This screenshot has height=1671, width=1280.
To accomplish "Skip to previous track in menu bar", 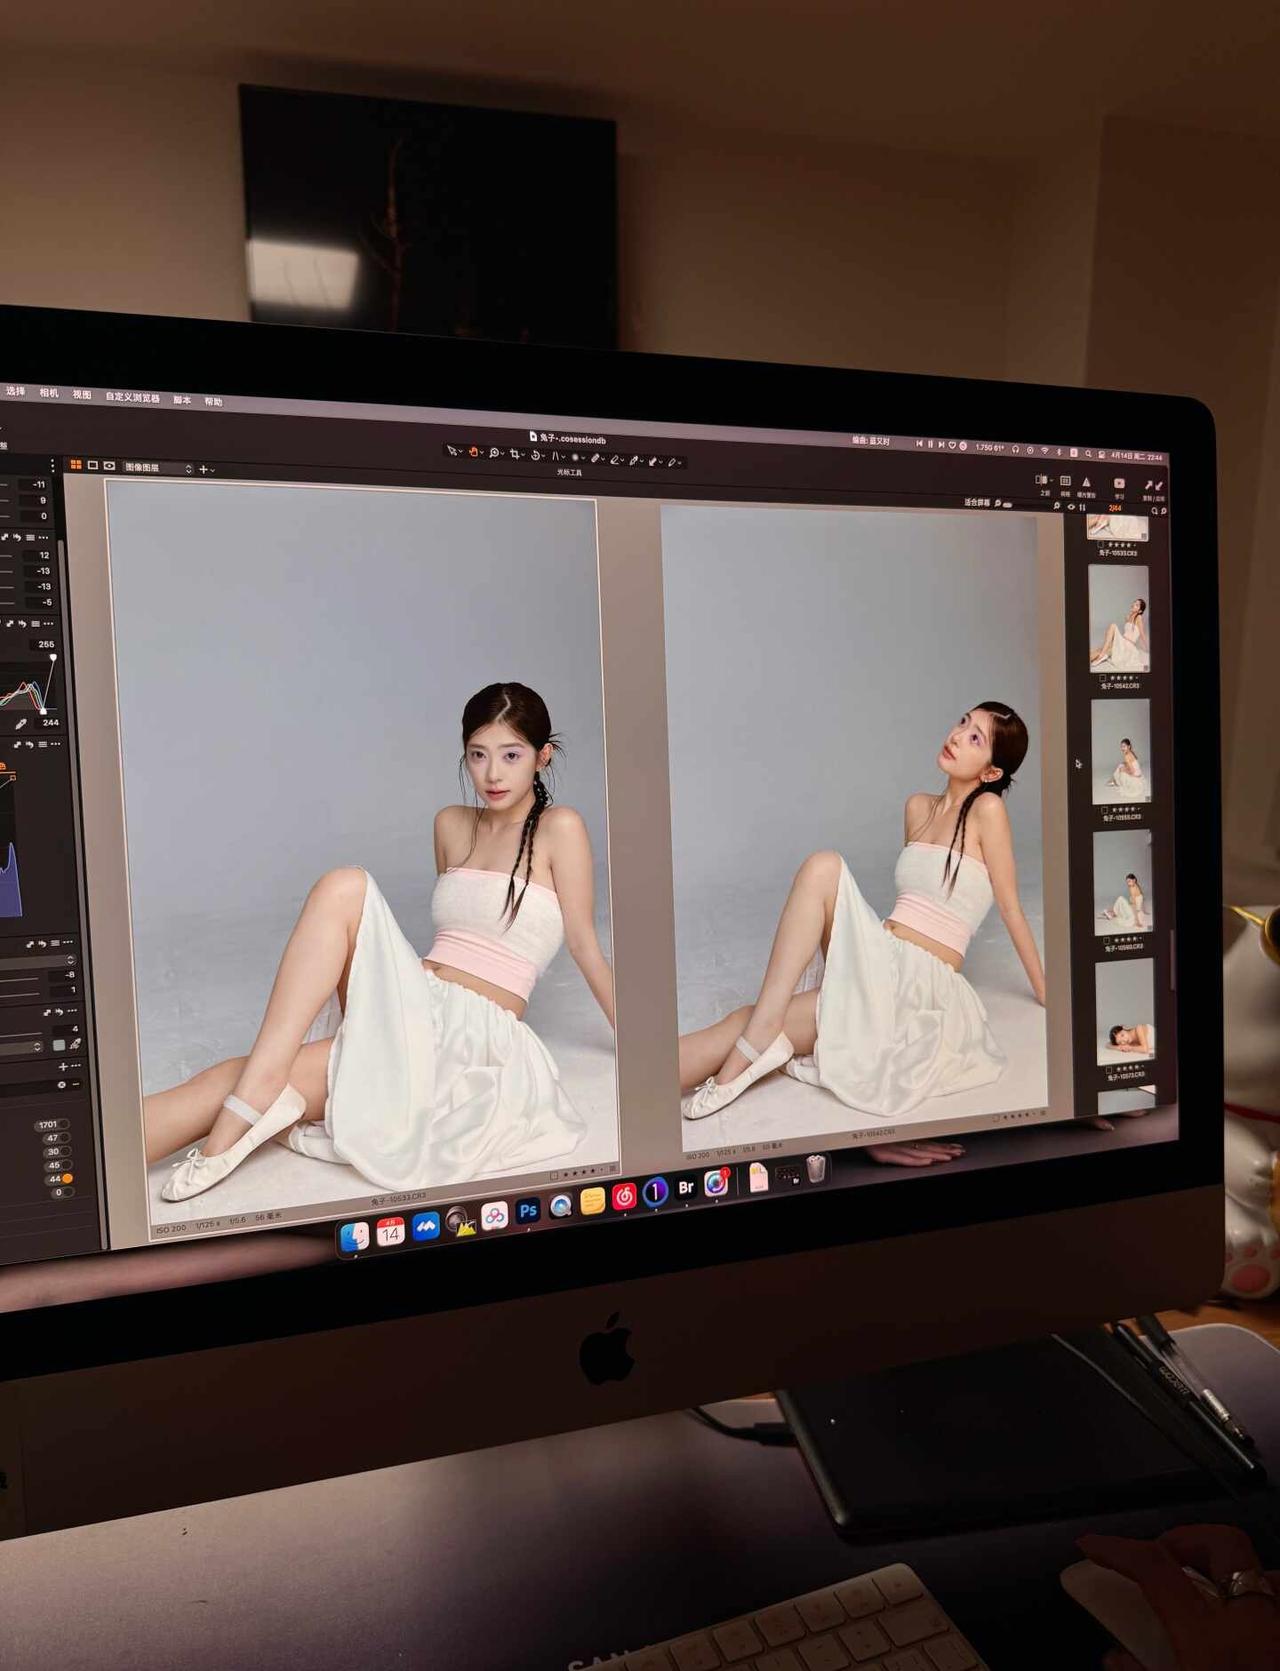I will click(x=919, y=443).
